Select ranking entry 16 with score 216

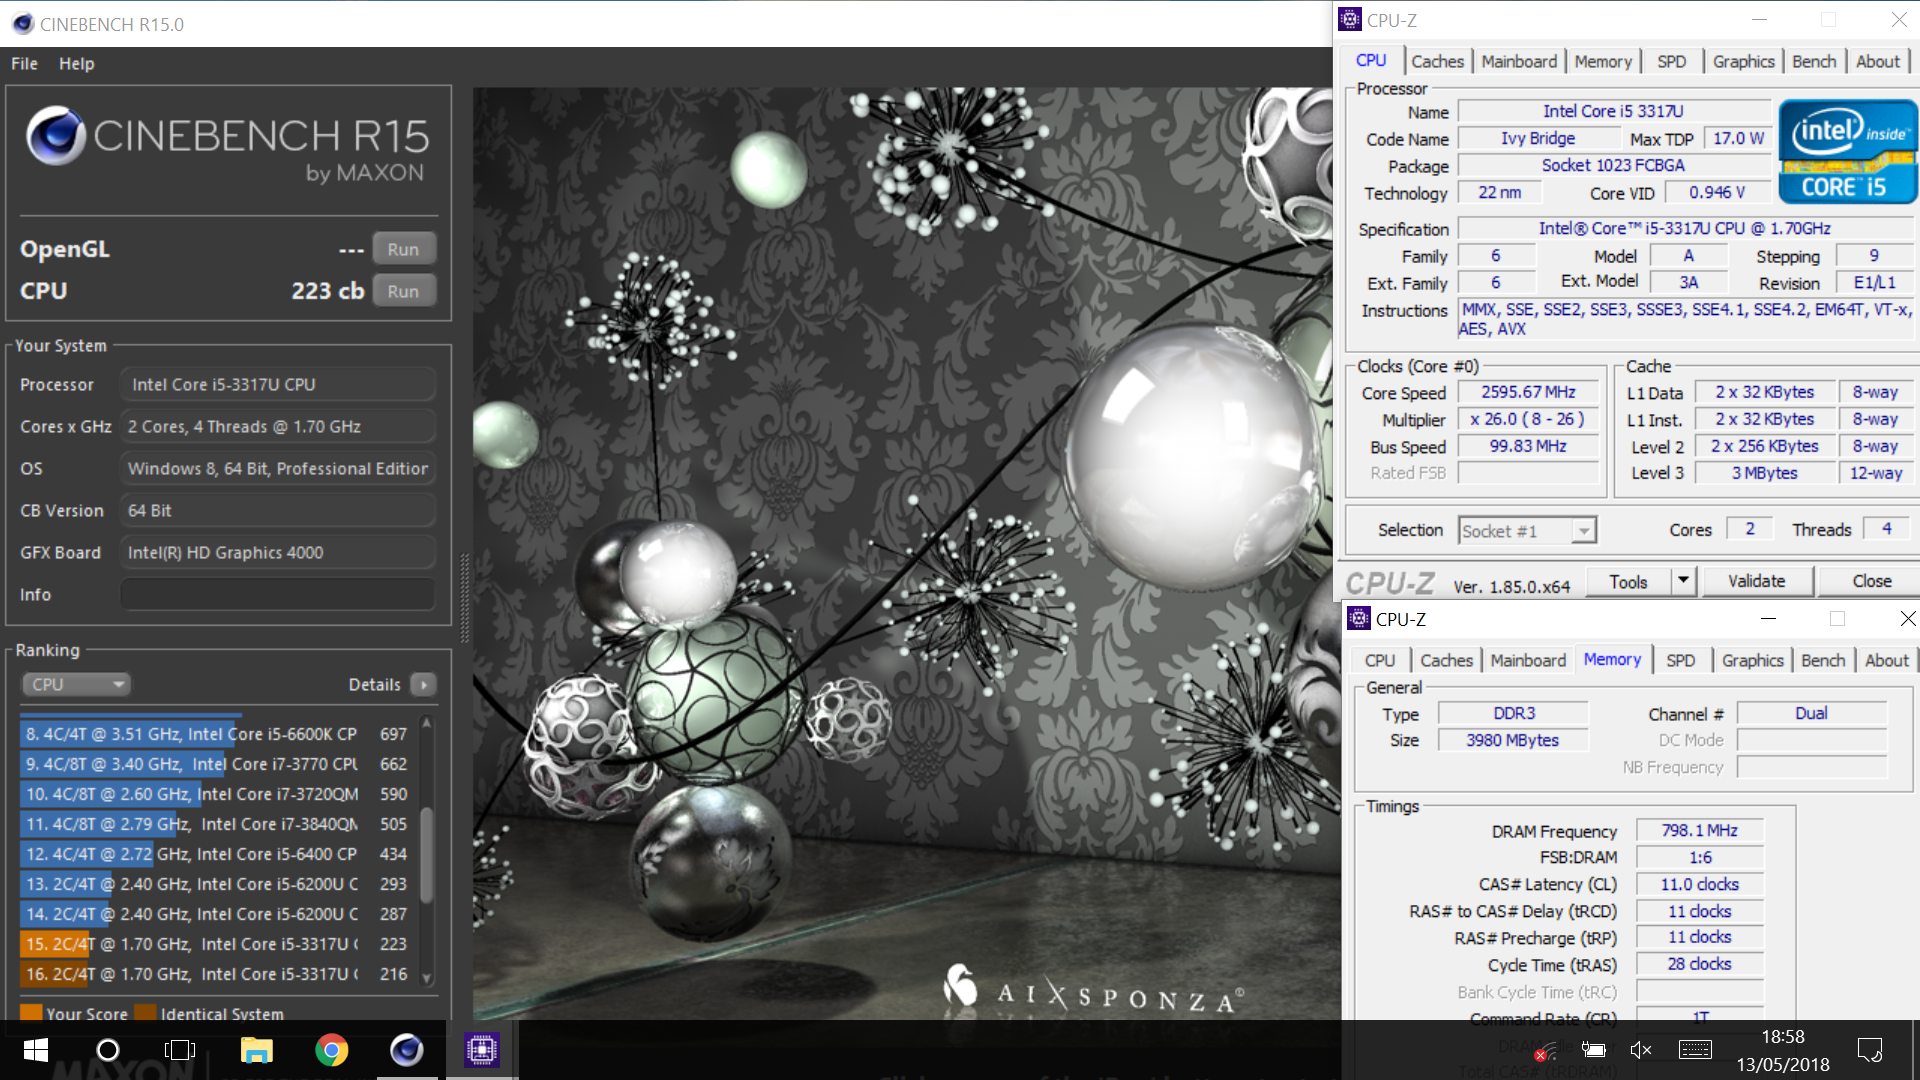coord(218,974)
